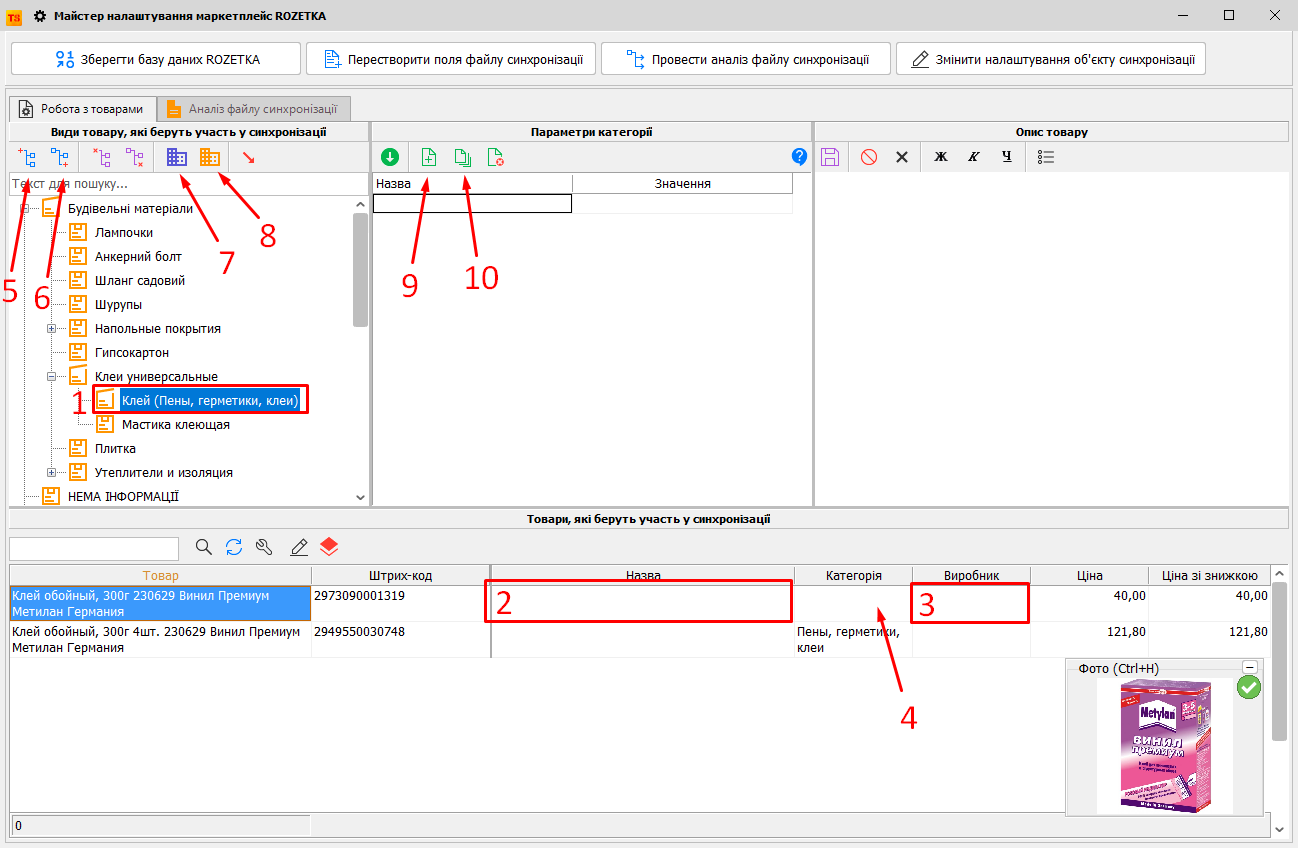Collapse the Клеи универсальные tree node
Viewport: 1298px width, 848px height.
[52, 377]
